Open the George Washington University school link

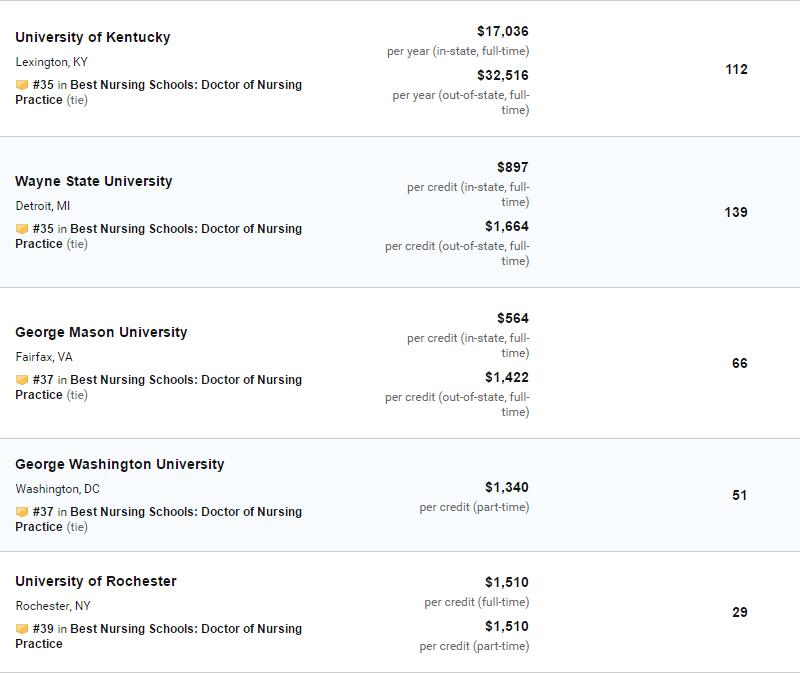tap(120, 464)
